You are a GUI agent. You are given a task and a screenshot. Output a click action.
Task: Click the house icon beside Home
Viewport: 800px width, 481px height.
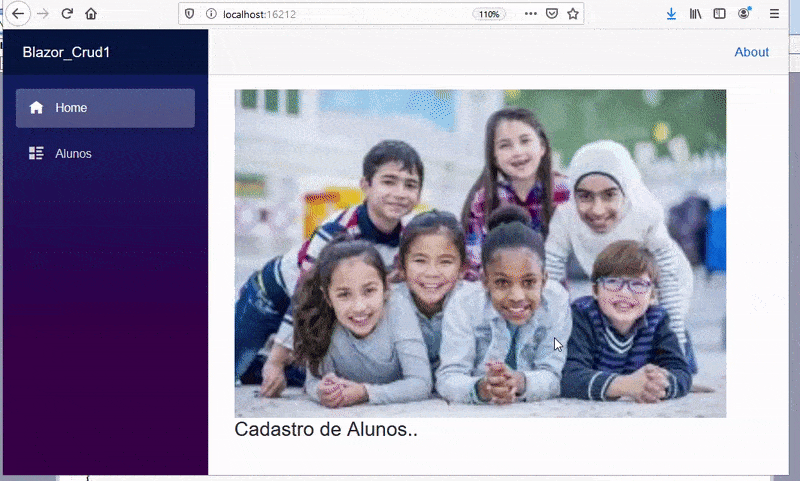(36, 108)
